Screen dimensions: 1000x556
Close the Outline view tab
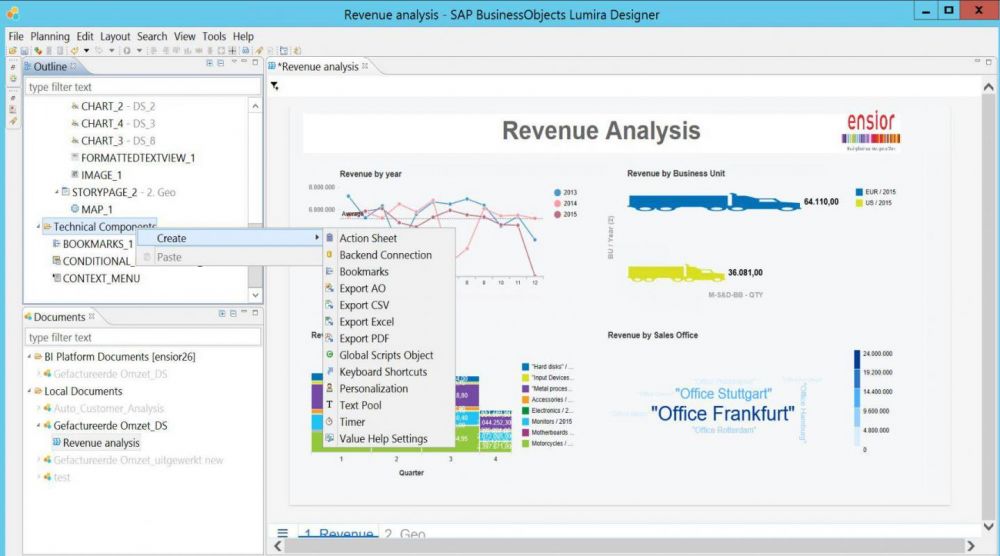(73, 66)
